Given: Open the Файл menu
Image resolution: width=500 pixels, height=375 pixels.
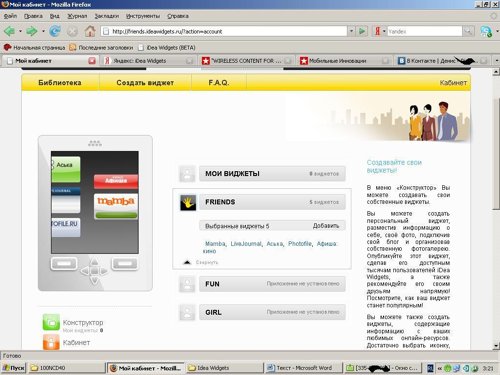Looking at the screenshot, I should [x=10, y=16].
